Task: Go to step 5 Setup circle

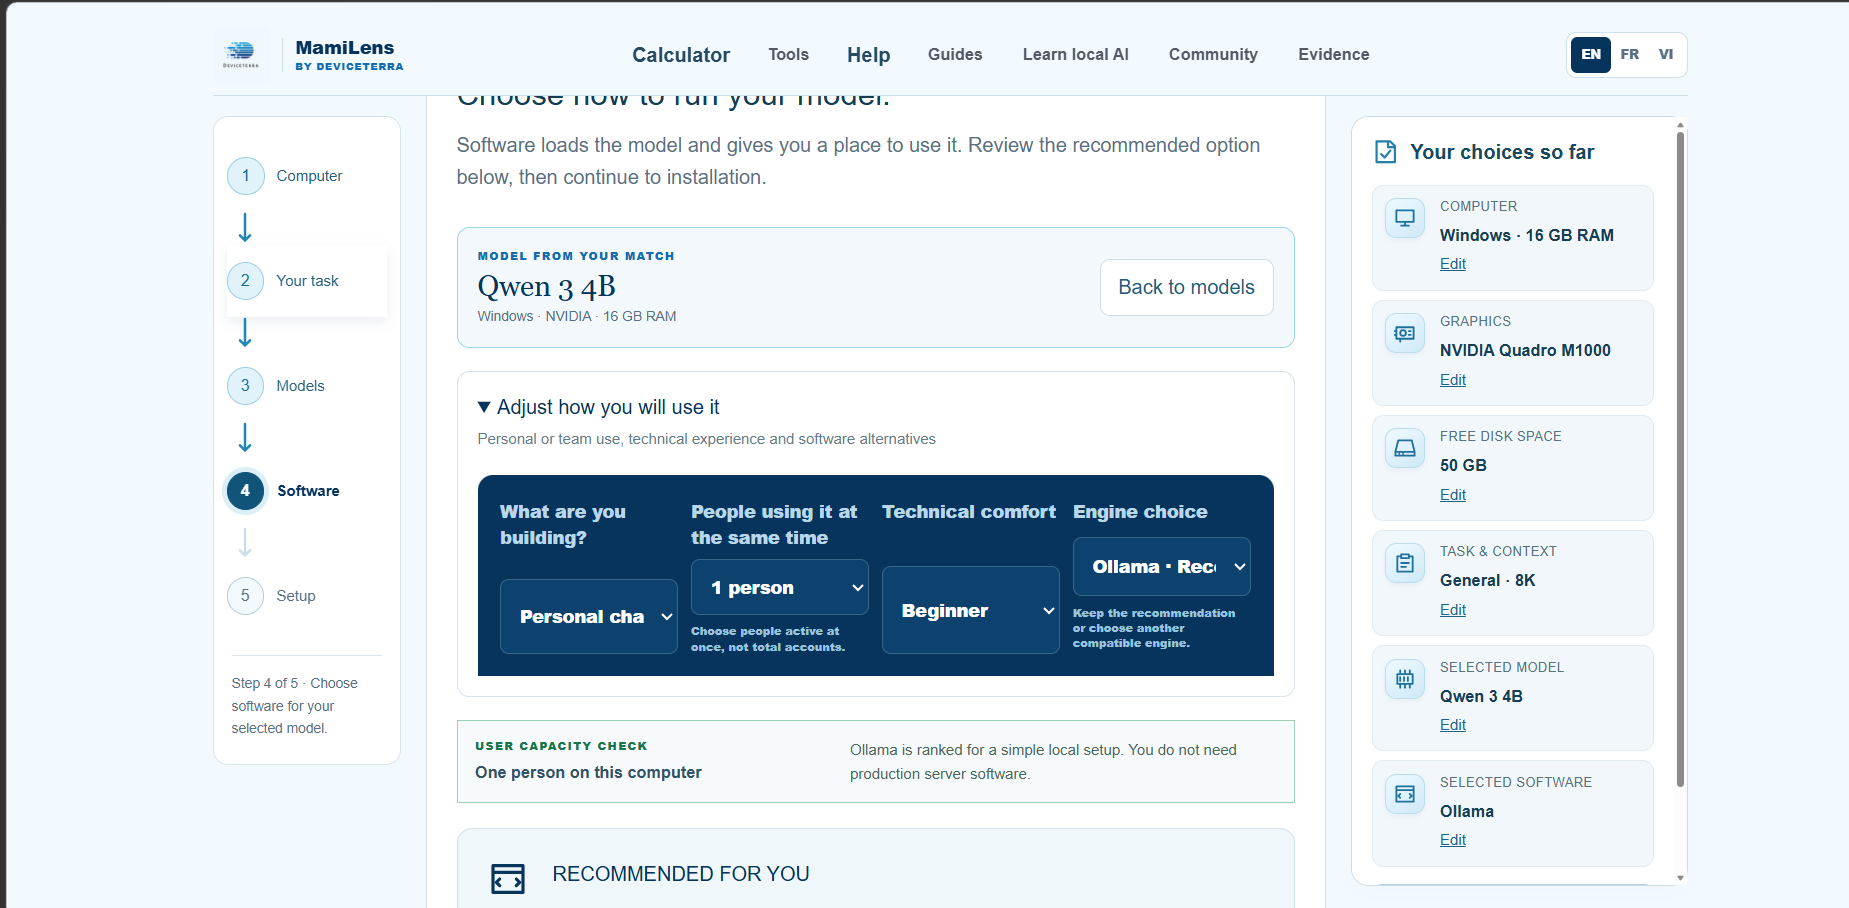Action: pos(245,596)
